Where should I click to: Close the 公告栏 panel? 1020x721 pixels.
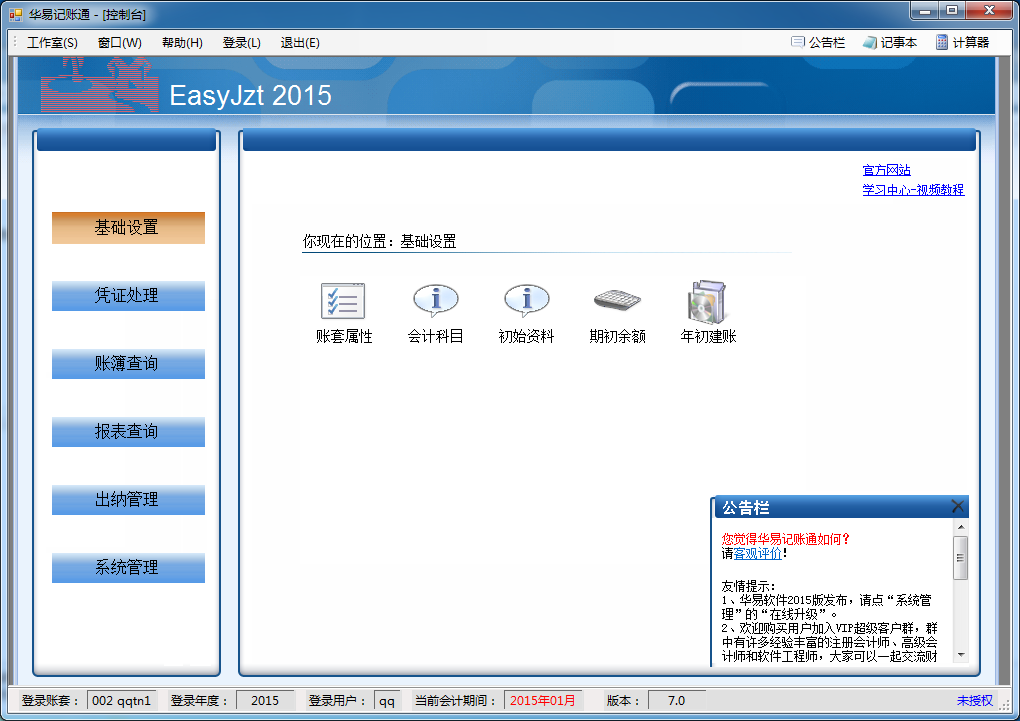[x=957, y=507]
